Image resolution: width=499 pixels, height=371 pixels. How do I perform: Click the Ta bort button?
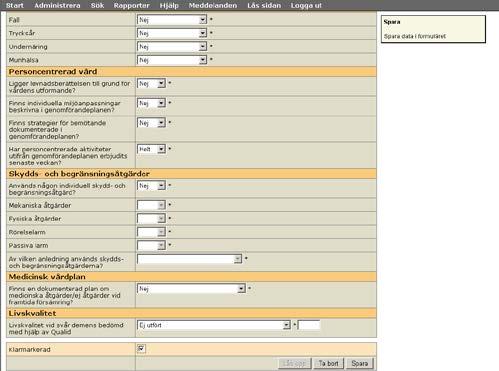pyautogui.click(x=328, y=363)
